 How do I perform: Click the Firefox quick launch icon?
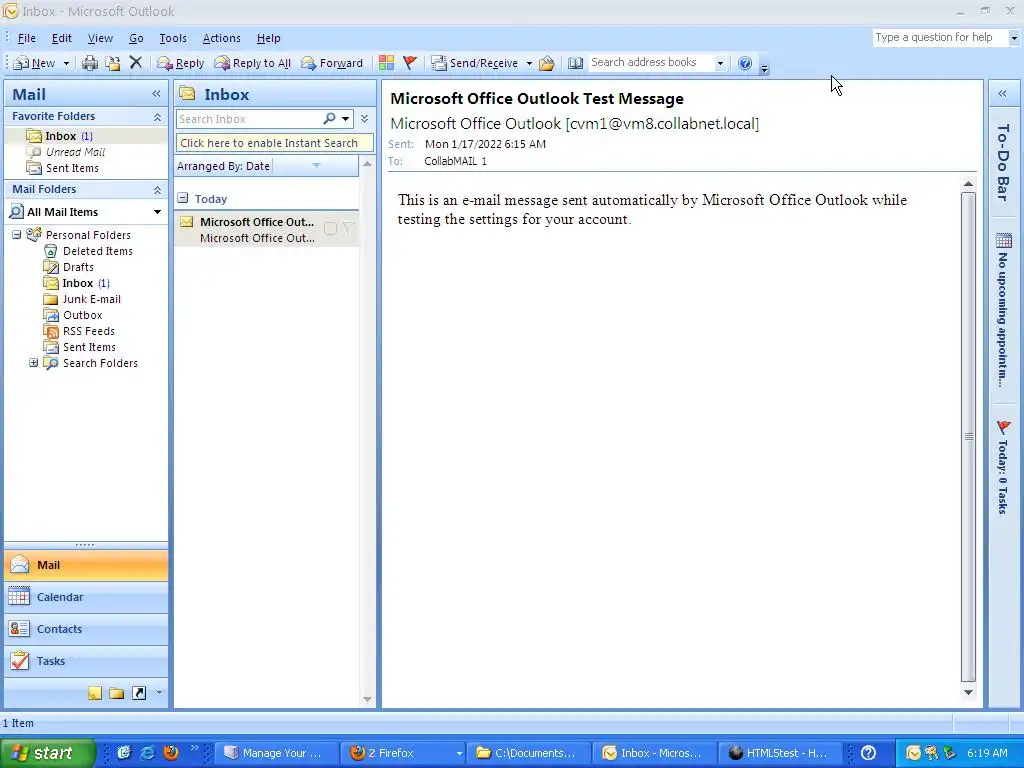tap(171, 752)
